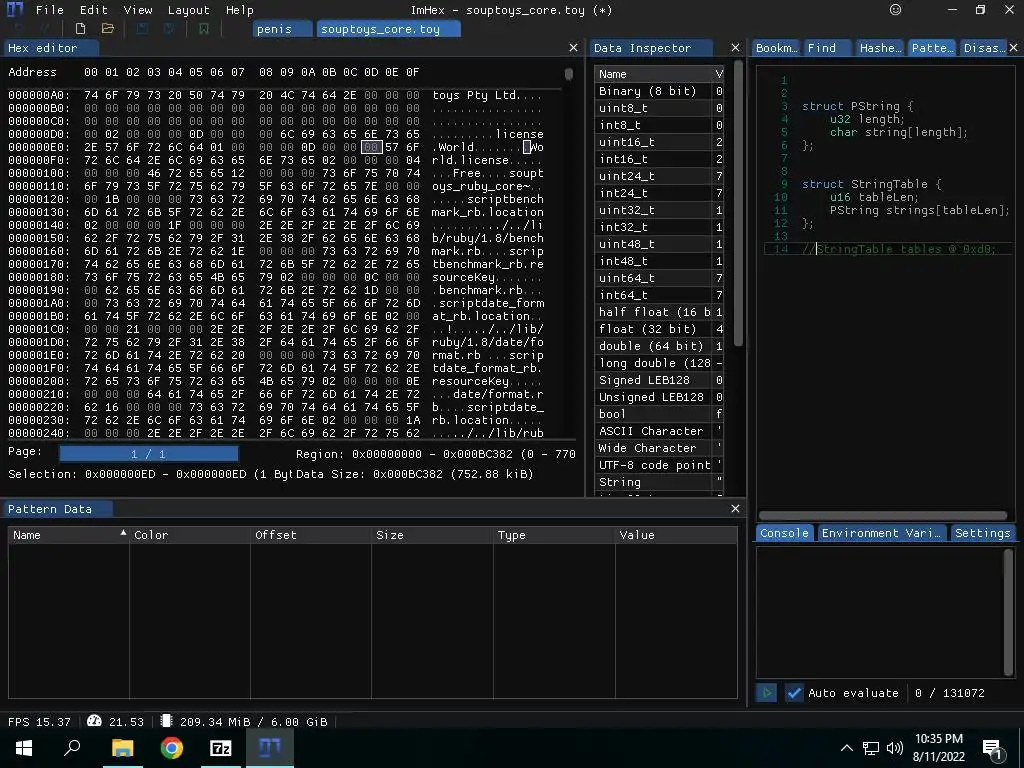Click the clock showing 10:35 PM
Screen dimensions: 1024x768
(938, 739)
